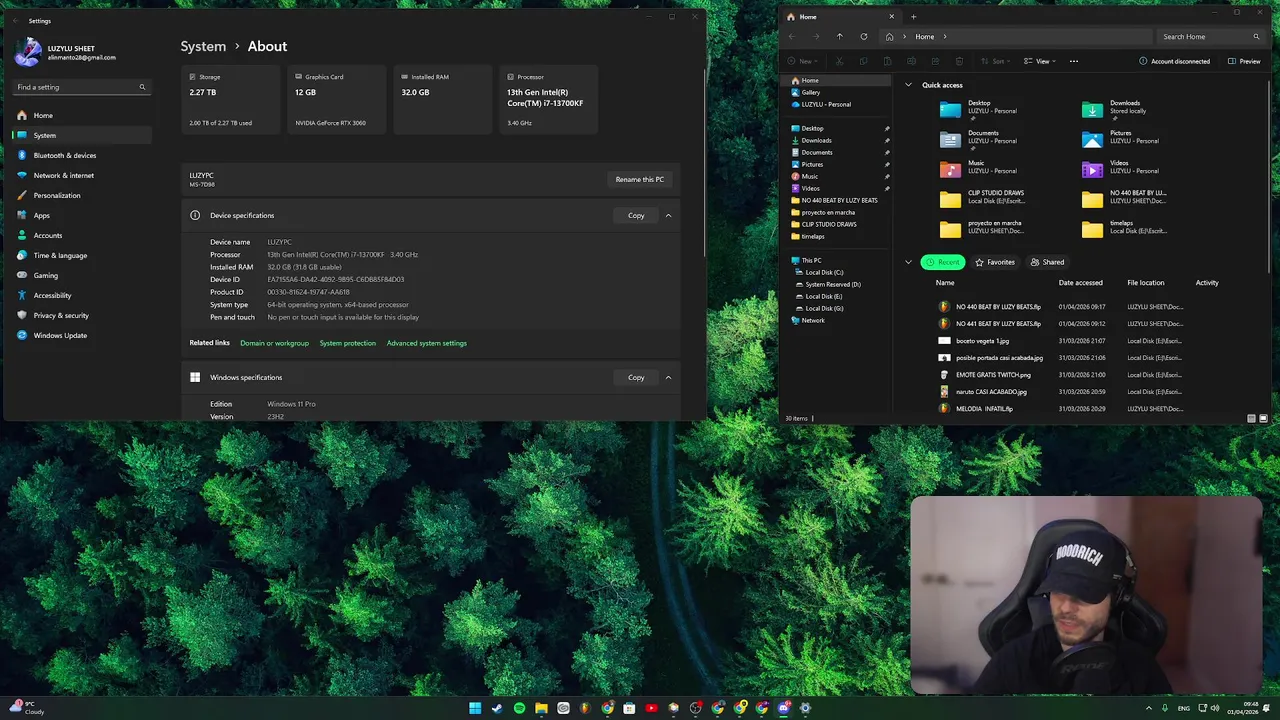Copy the Device specifications

click(x=636, y=215)
